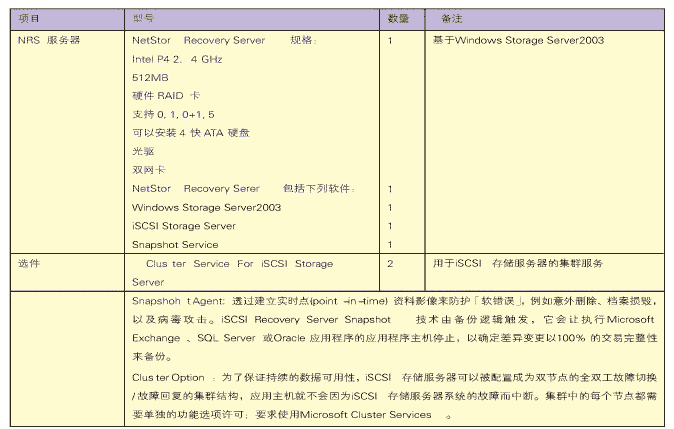Viewport: 674px width, 429px height.
Task: Click the 项目 column header
Action: 30,19
